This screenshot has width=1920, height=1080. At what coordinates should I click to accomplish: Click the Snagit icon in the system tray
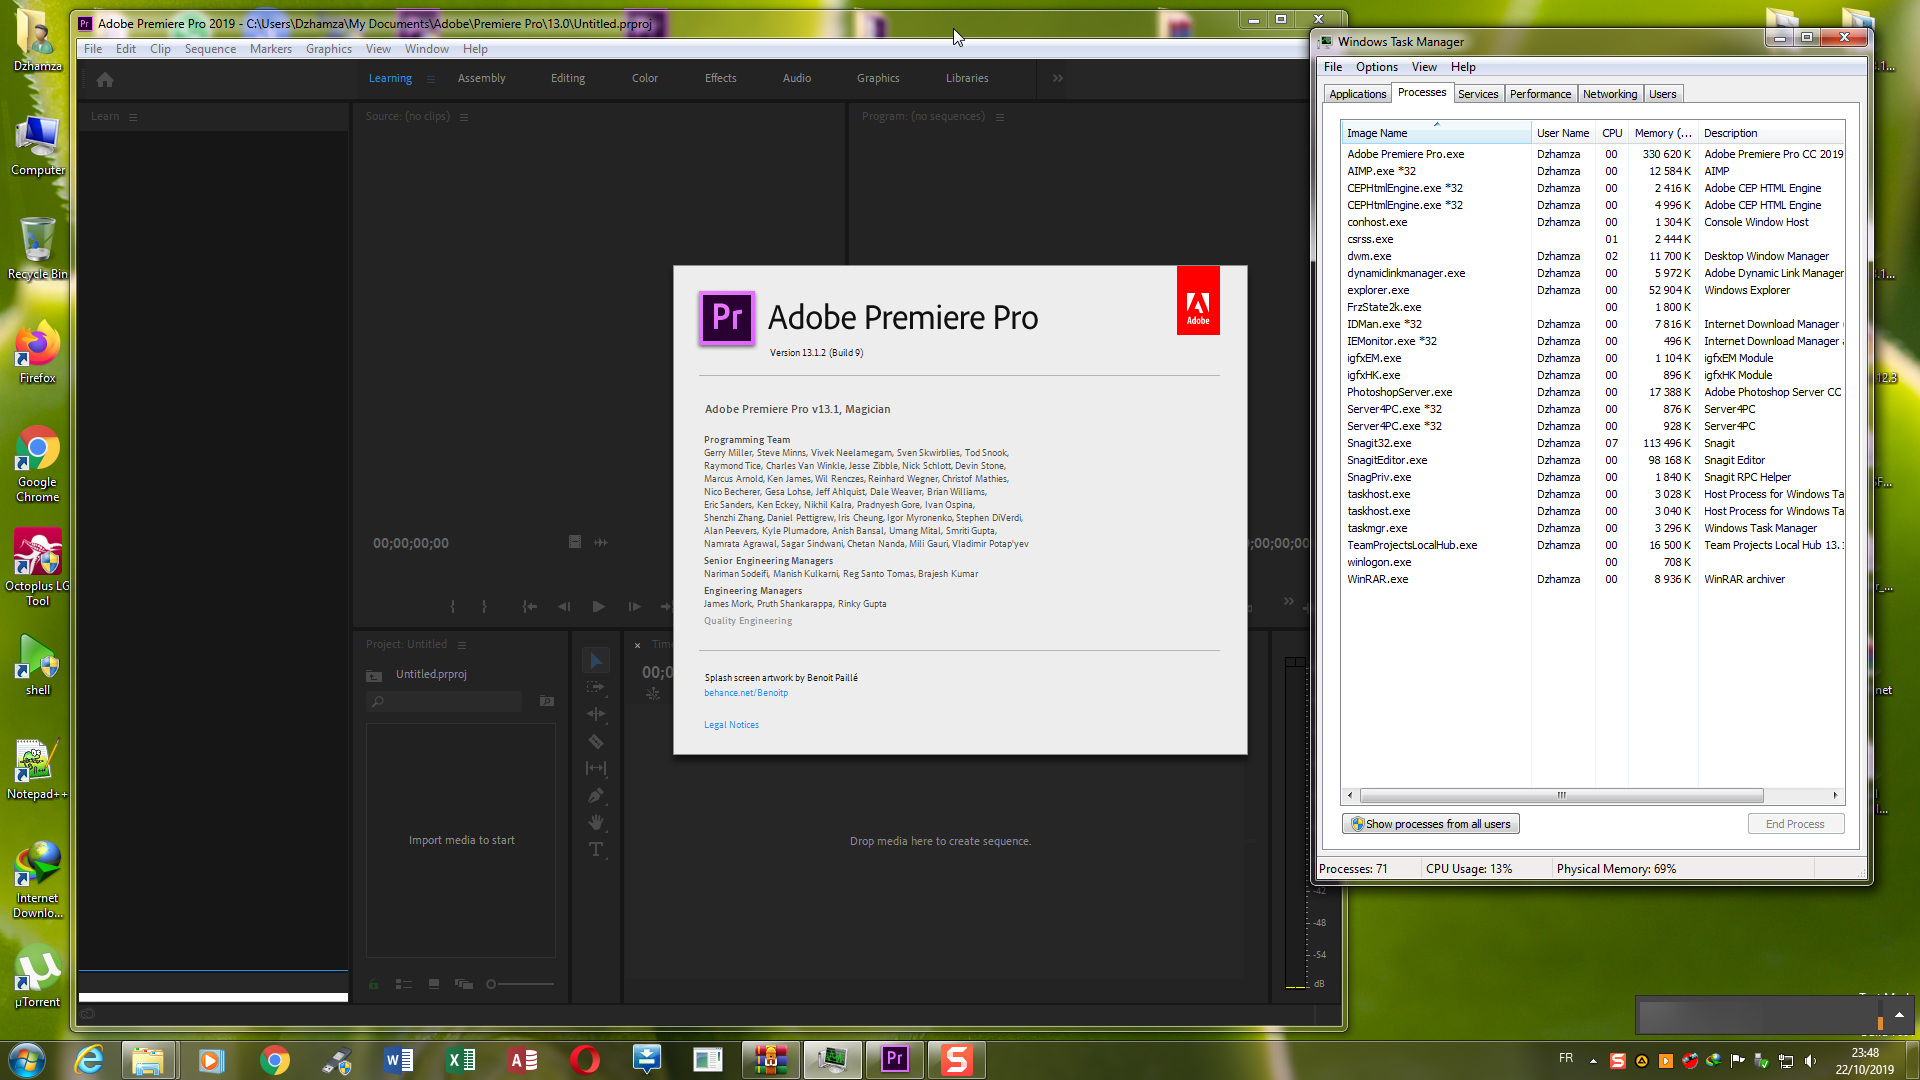pos(1617,1061)
